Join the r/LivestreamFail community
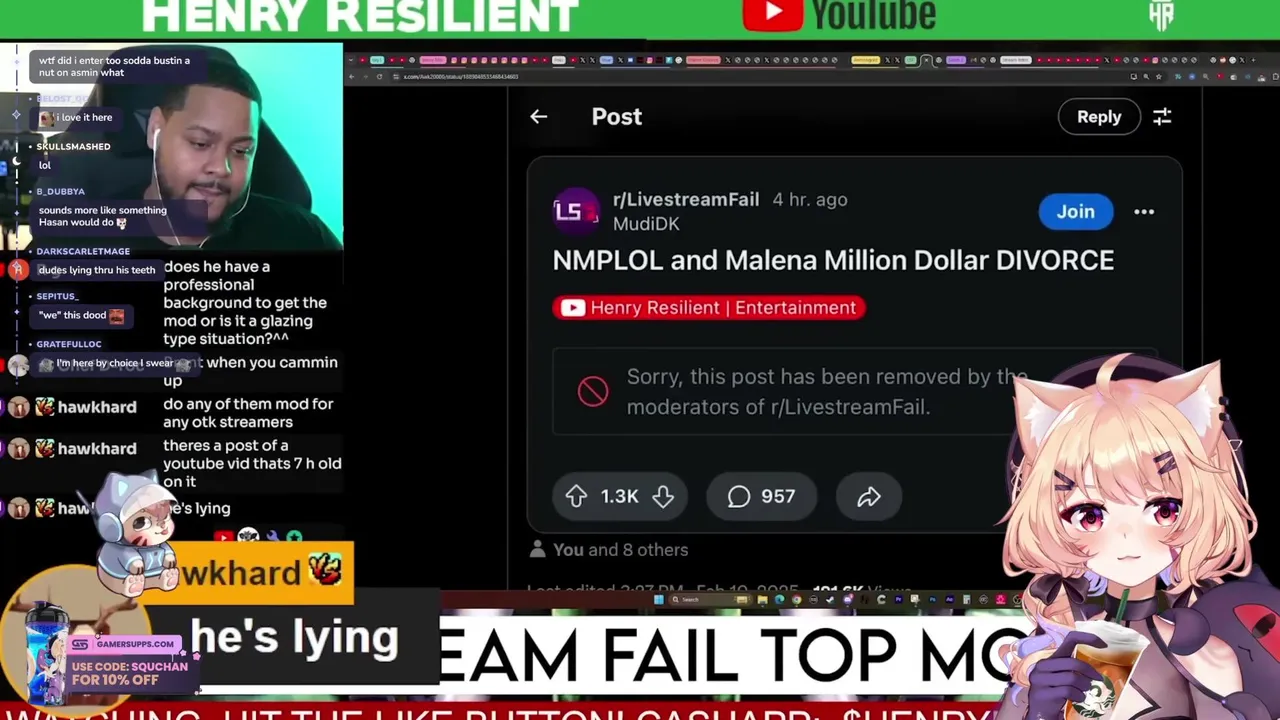The height and width of the screenshot is (720, 1280). tap(1076, 211)
